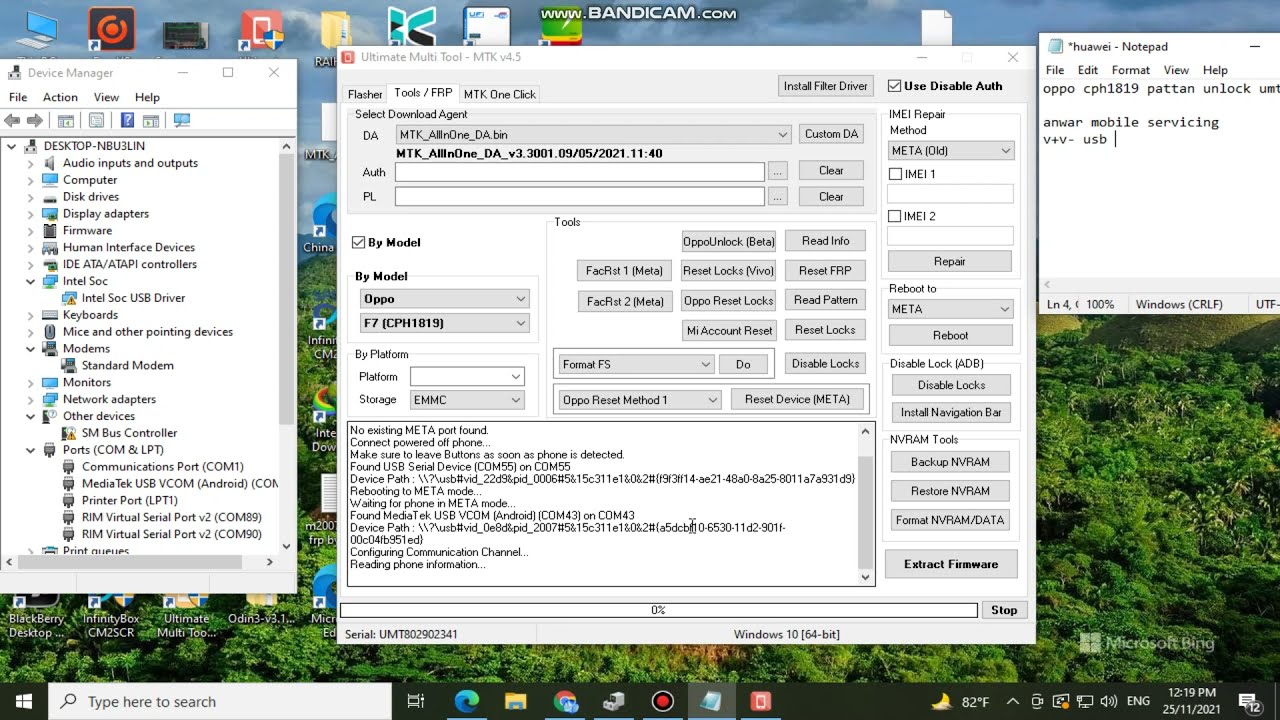Click the Backup NVRAM button

tap(950, 462)
